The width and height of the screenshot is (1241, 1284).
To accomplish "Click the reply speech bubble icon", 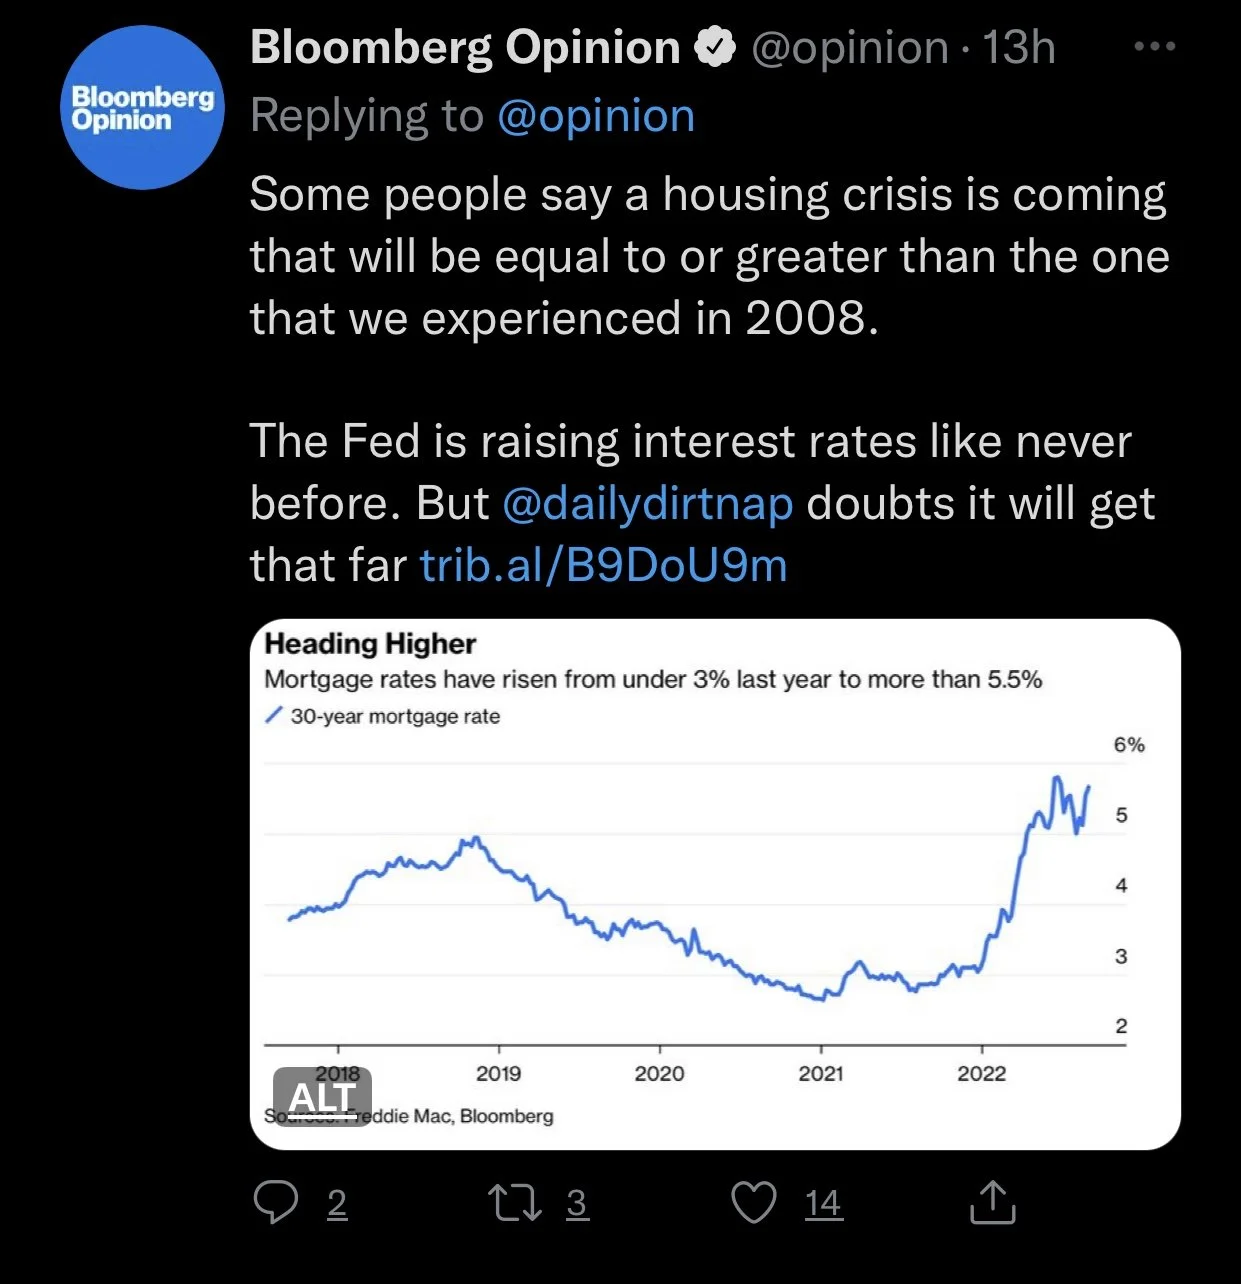I will click(x=276, y=1202).
